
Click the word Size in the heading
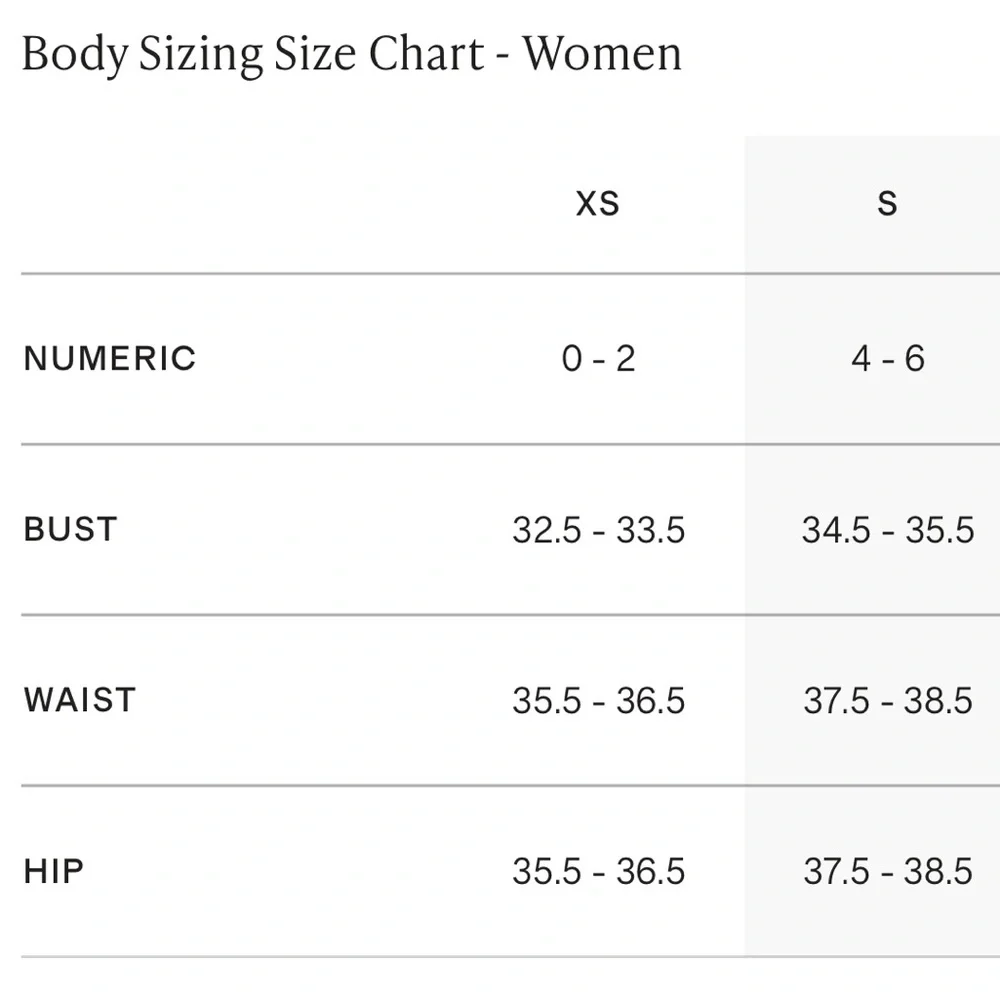[313, 53]
